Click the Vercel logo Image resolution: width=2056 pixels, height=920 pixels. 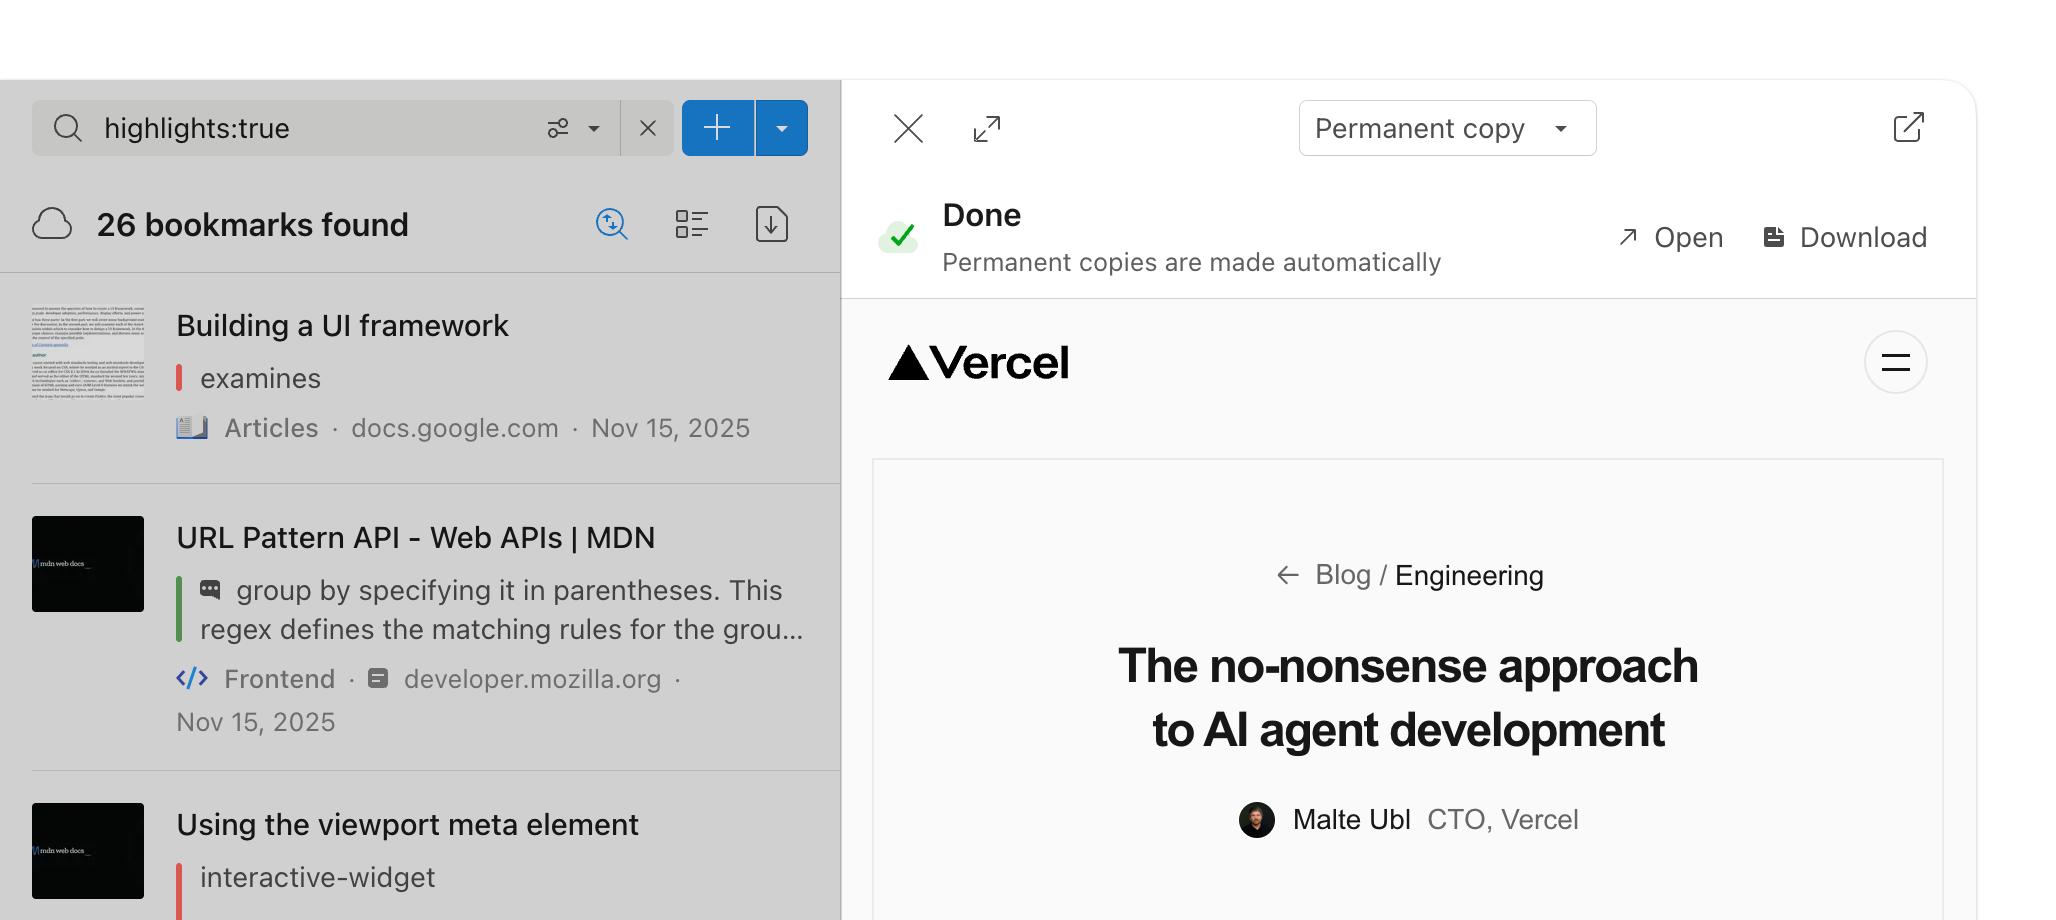[979, 362]
